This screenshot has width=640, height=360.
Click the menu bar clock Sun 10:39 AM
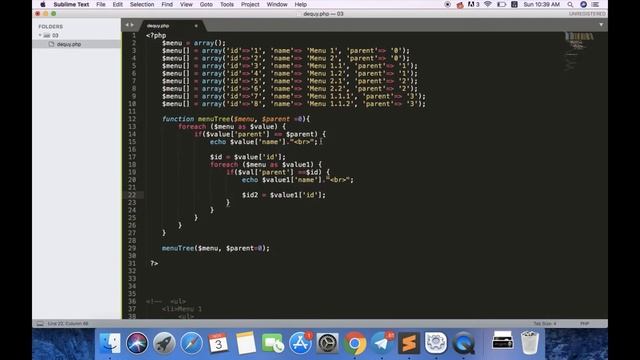click(x=542, y=4)
